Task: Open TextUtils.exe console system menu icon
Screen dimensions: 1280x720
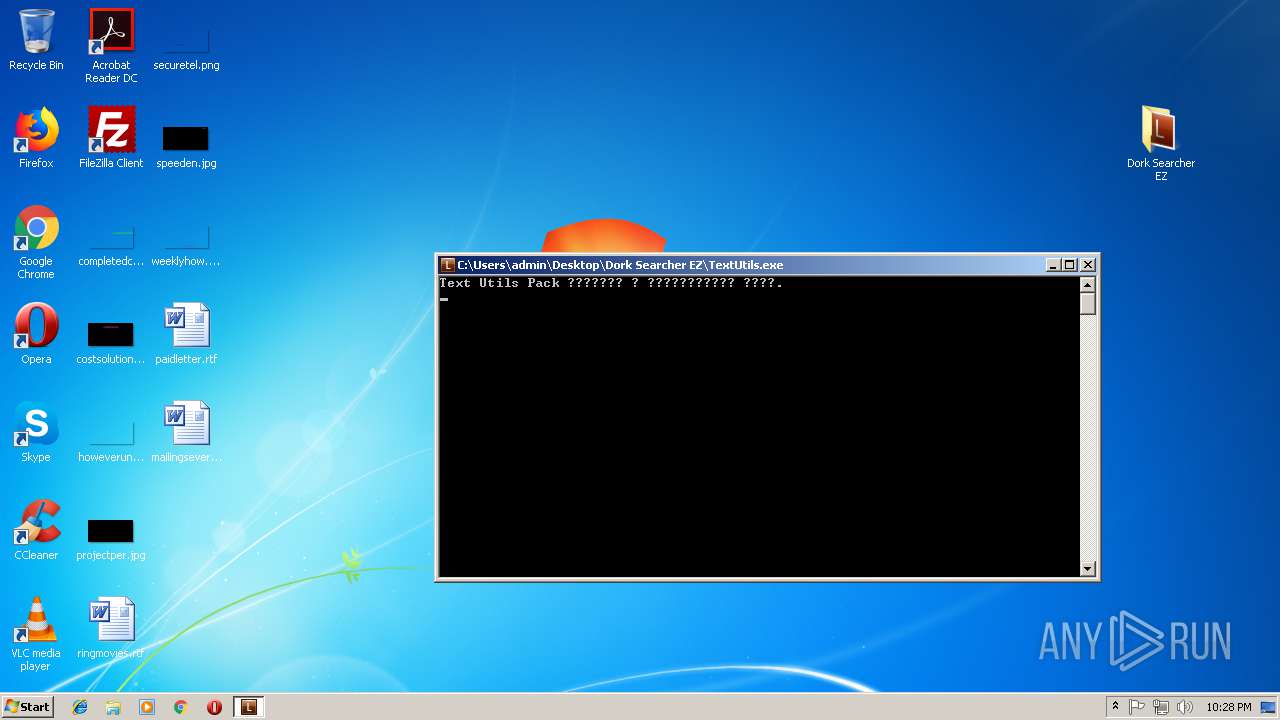Action: (448, 265)
